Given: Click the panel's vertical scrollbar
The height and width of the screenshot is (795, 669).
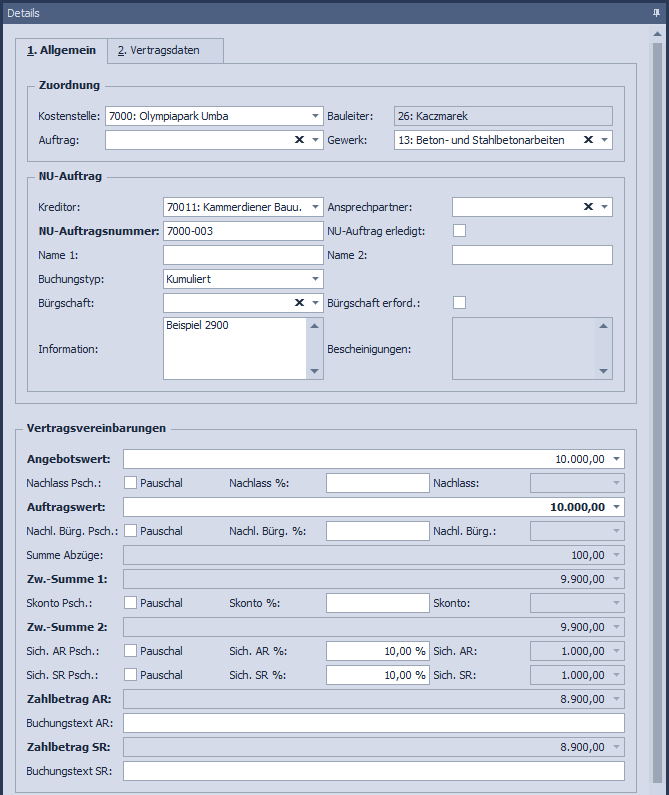Looking at the screenshot, I should (x=657, y=400).
